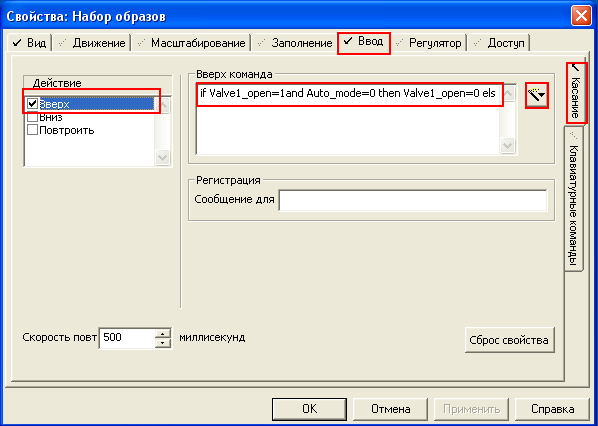Open help via Справка button

[x=553, y=409]
